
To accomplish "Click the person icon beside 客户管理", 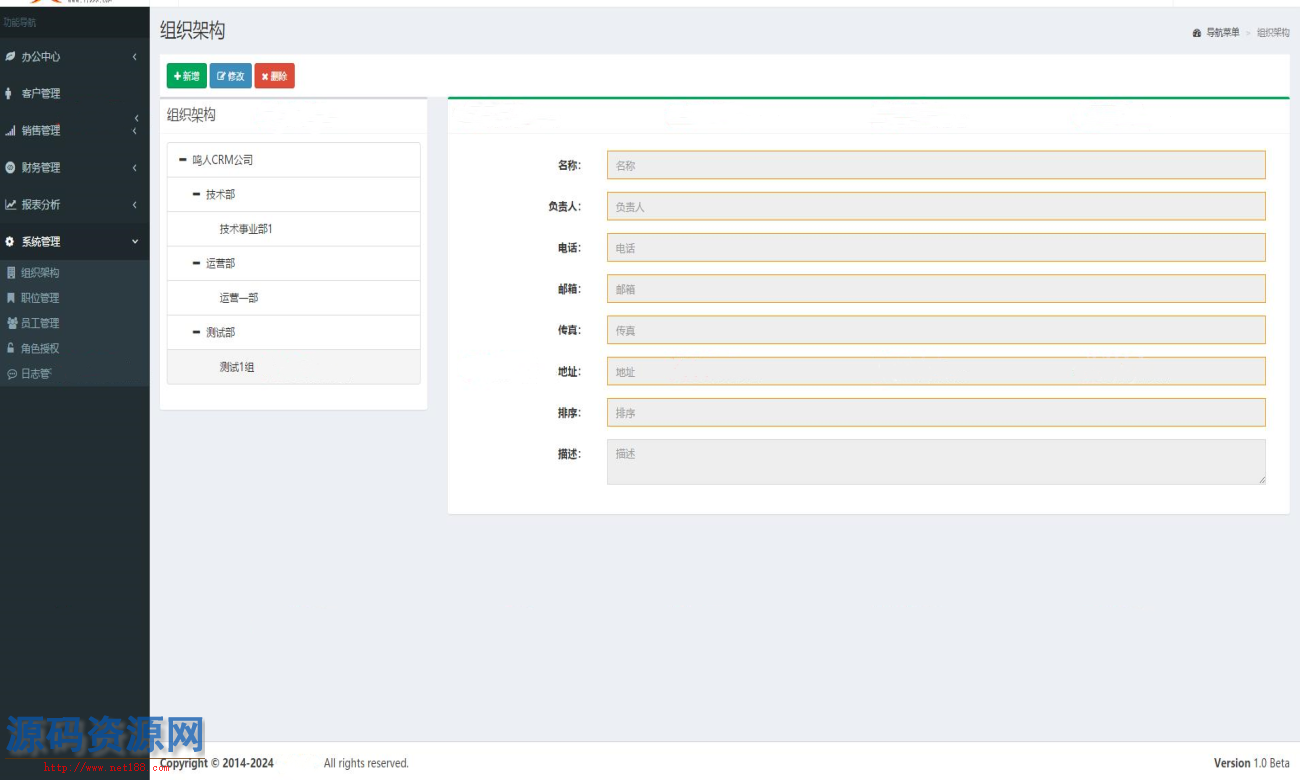I will click(9, 94).
